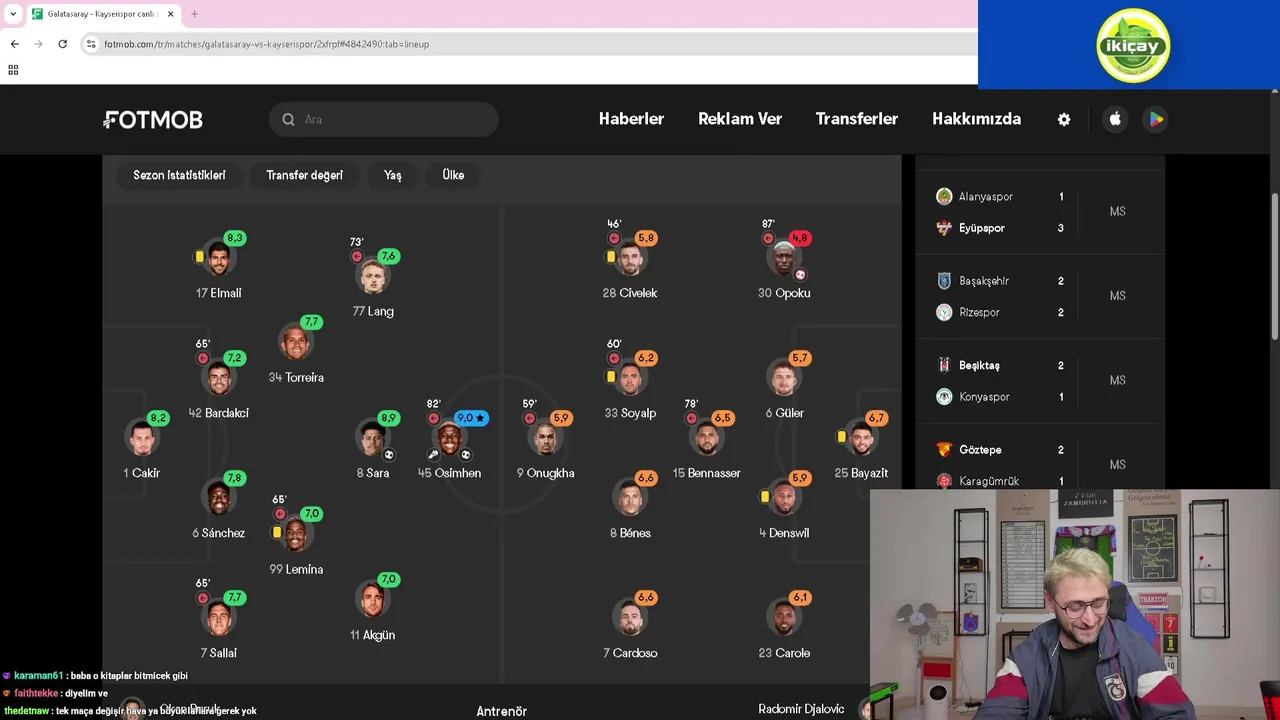Click the Güler player name
Screen dimensions: 1280x720
pos(790,413)
